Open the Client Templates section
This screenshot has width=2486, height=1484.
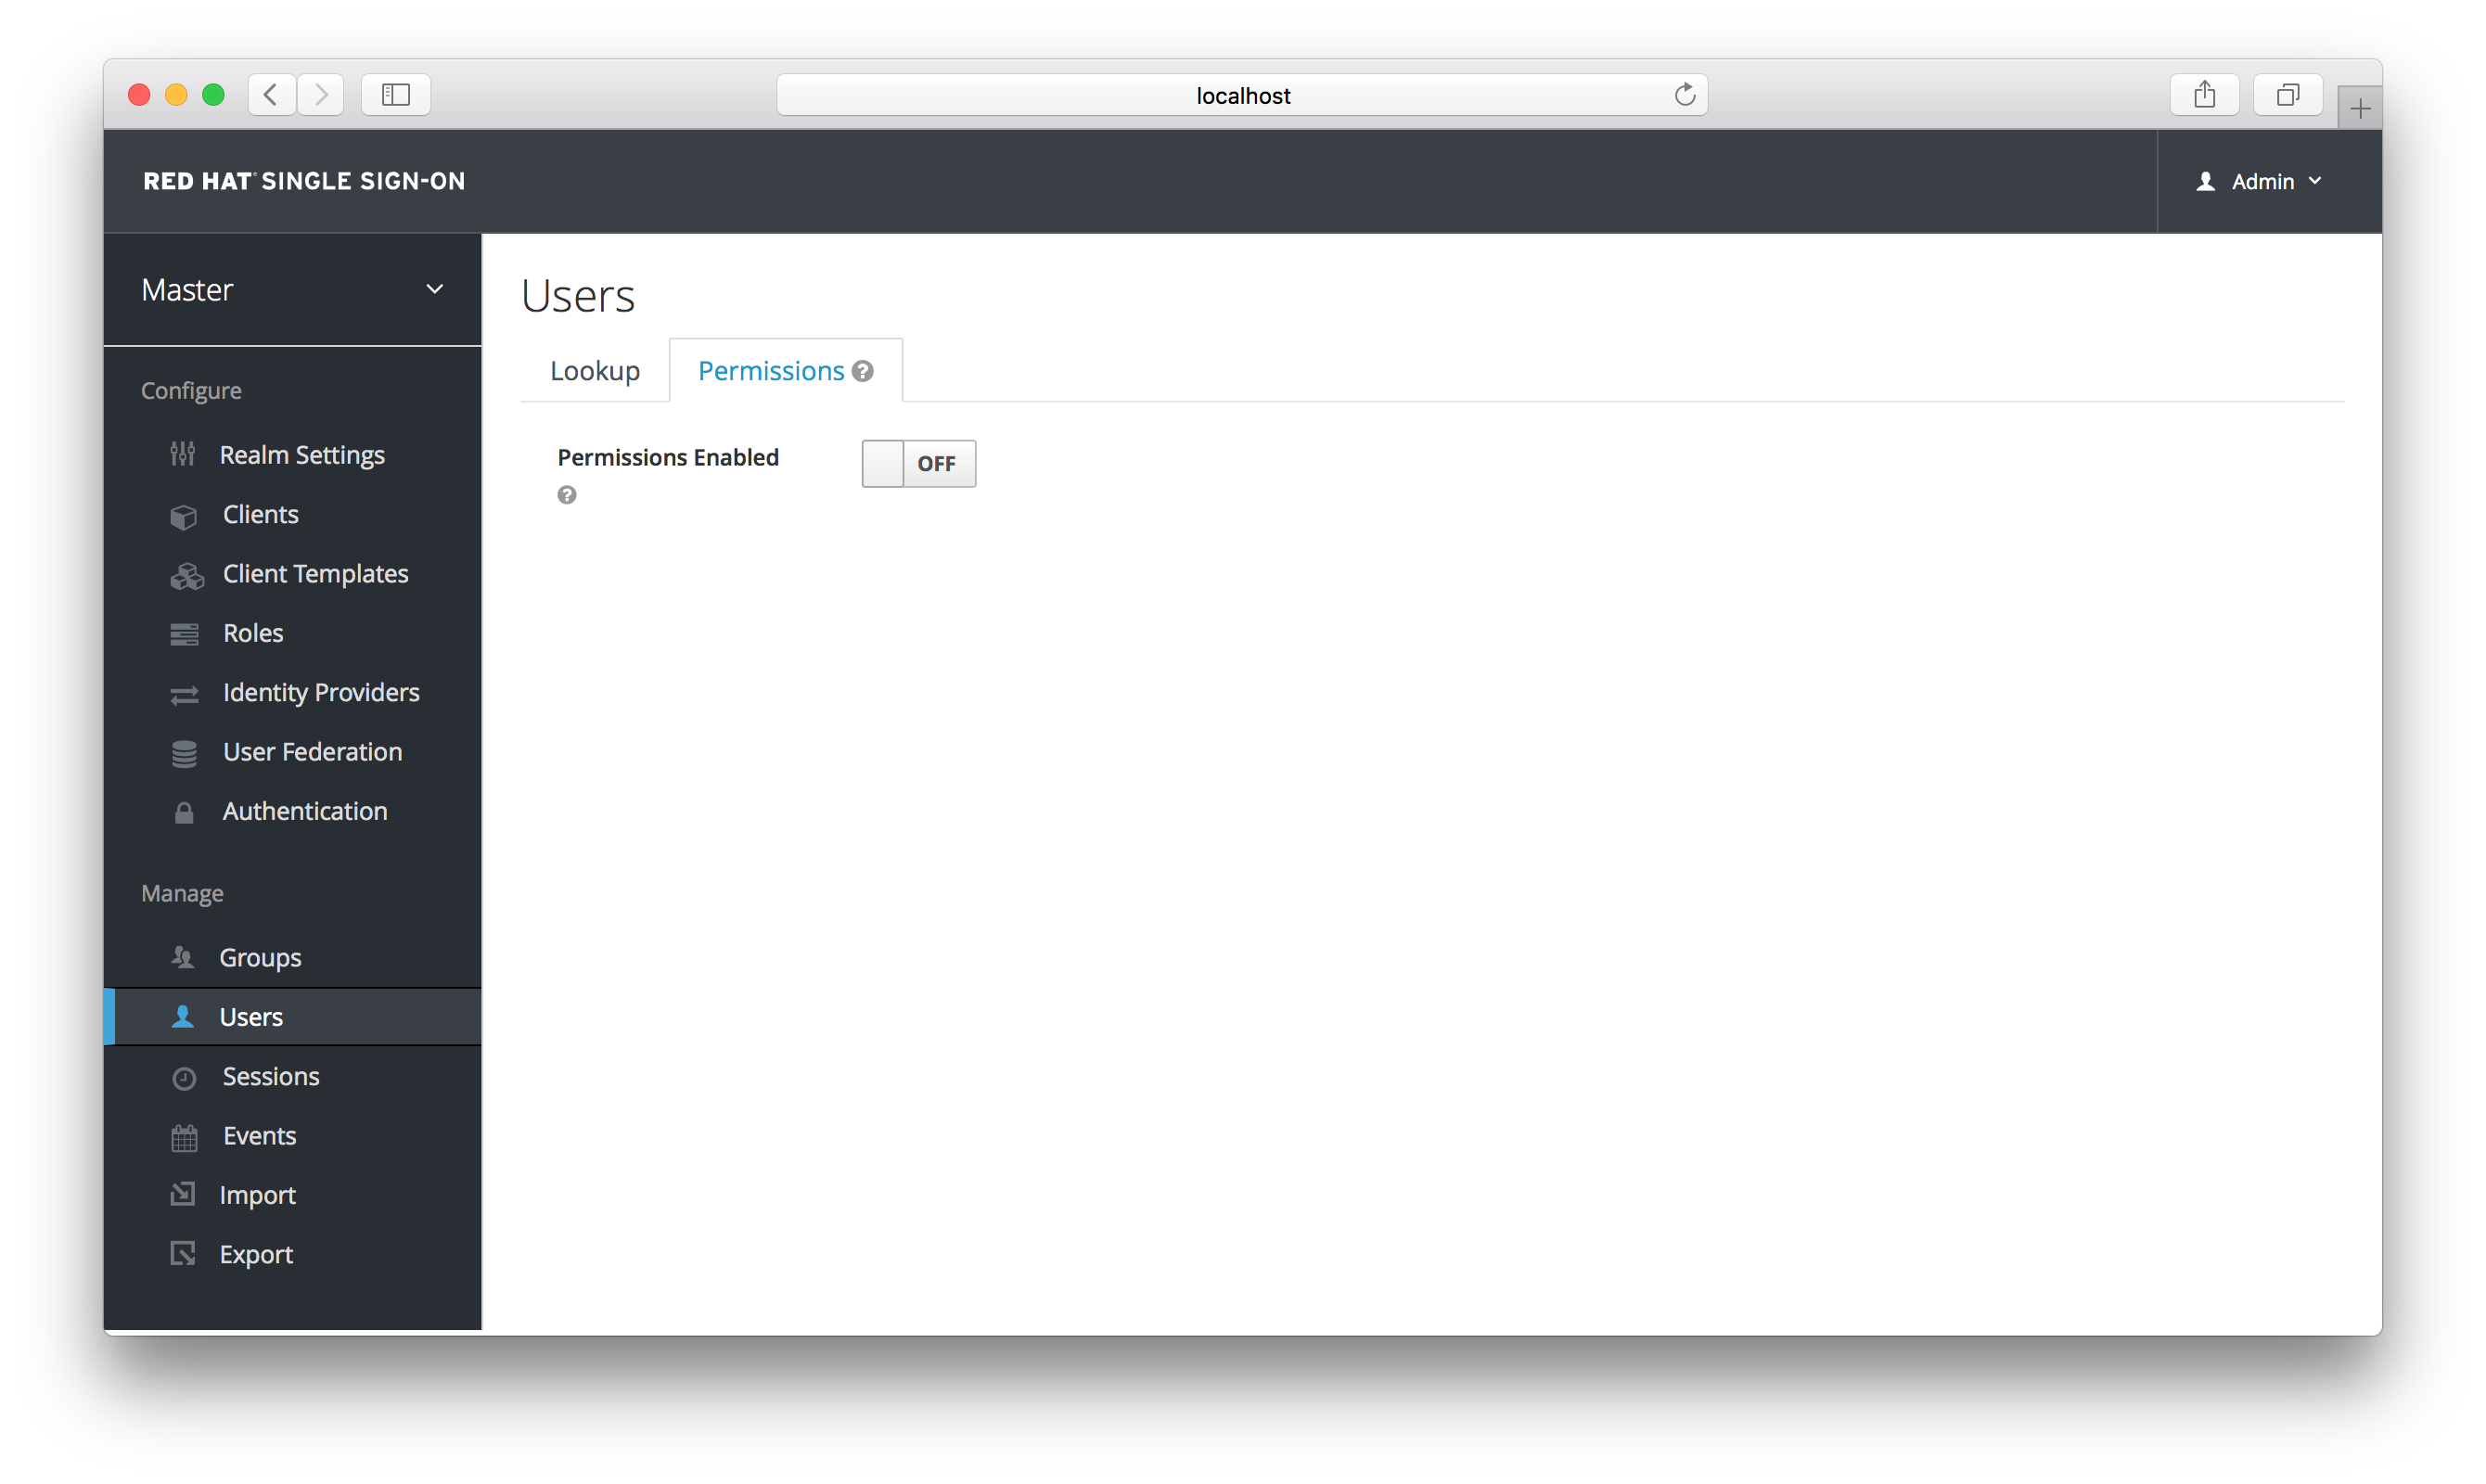pos(314,572)
